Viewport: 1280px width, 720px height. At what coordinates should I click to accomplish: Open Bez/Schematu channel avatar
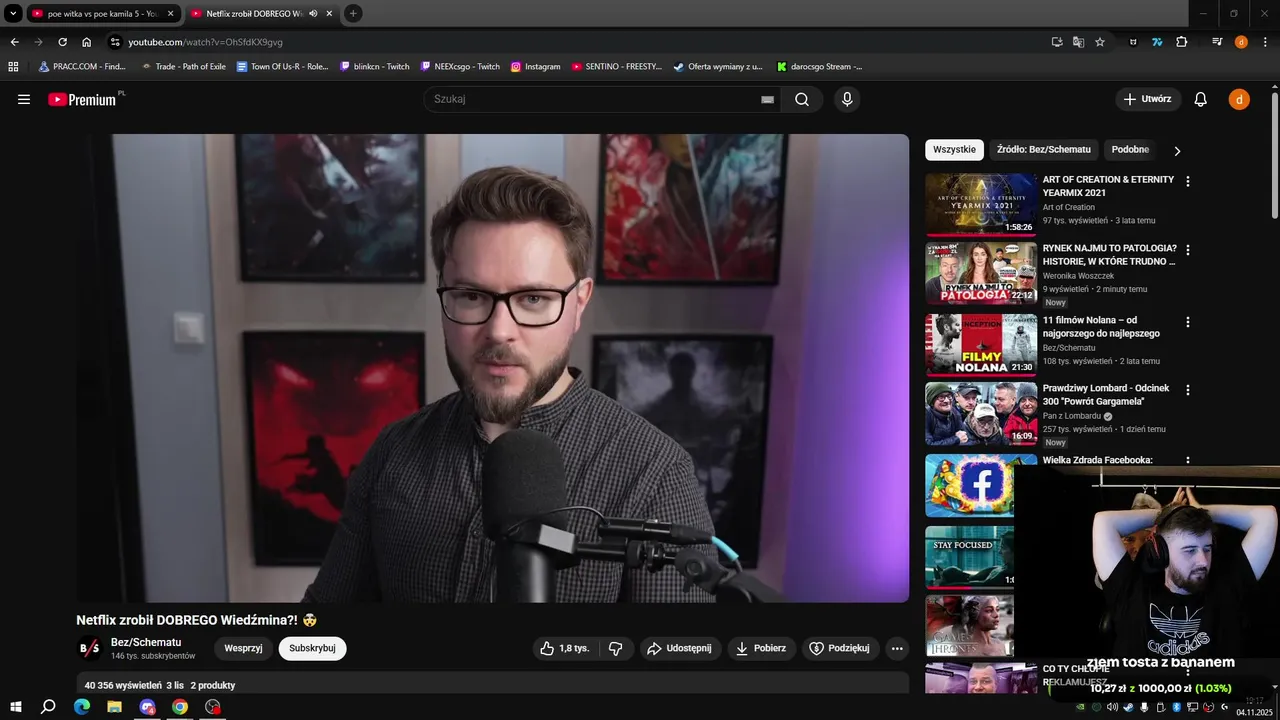tap(89, 648)
